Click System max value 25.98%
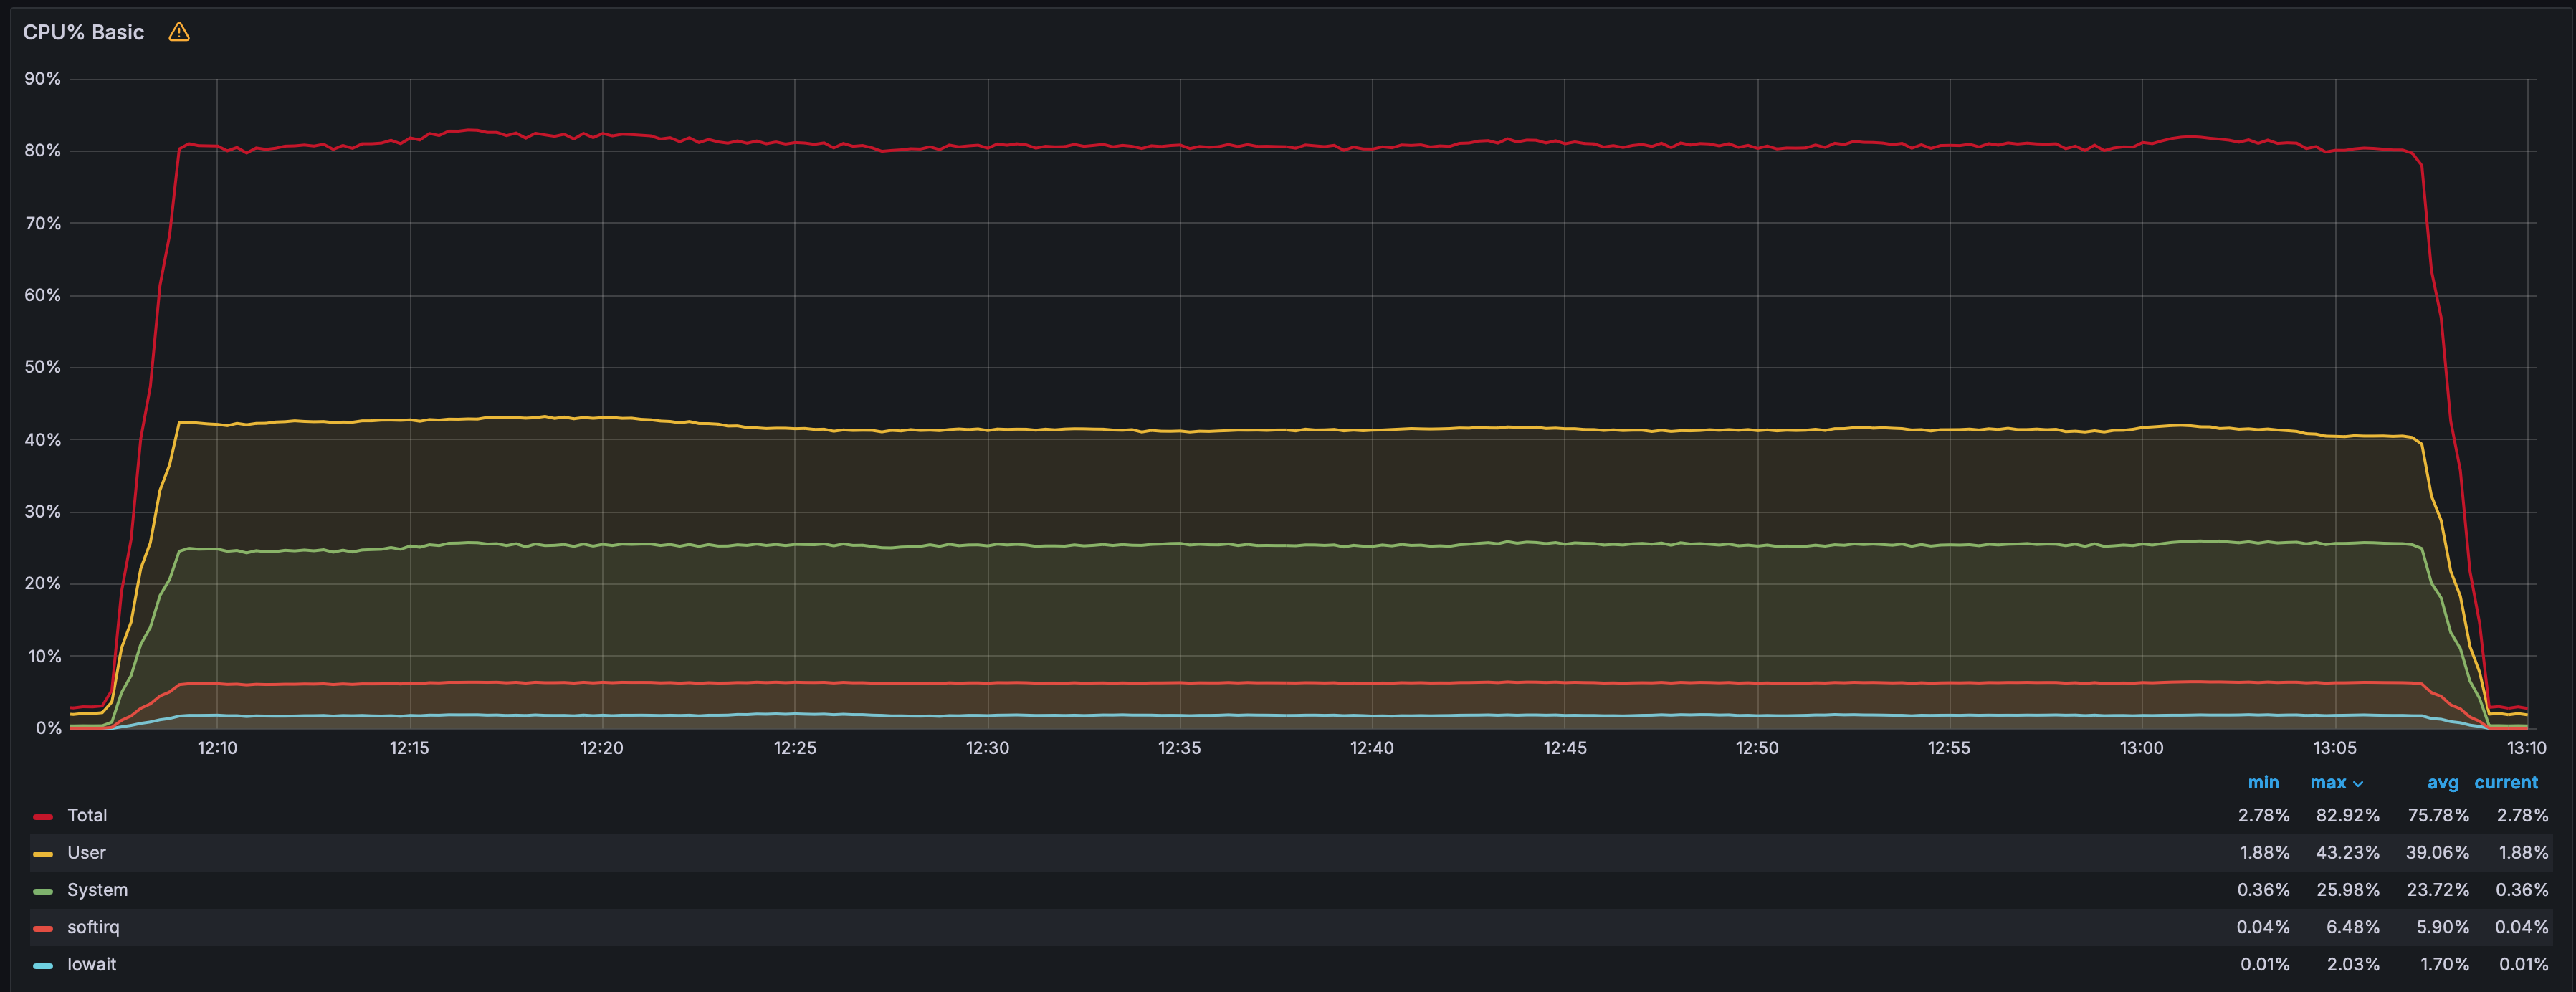2576x992 pixels. [2347, 890]
